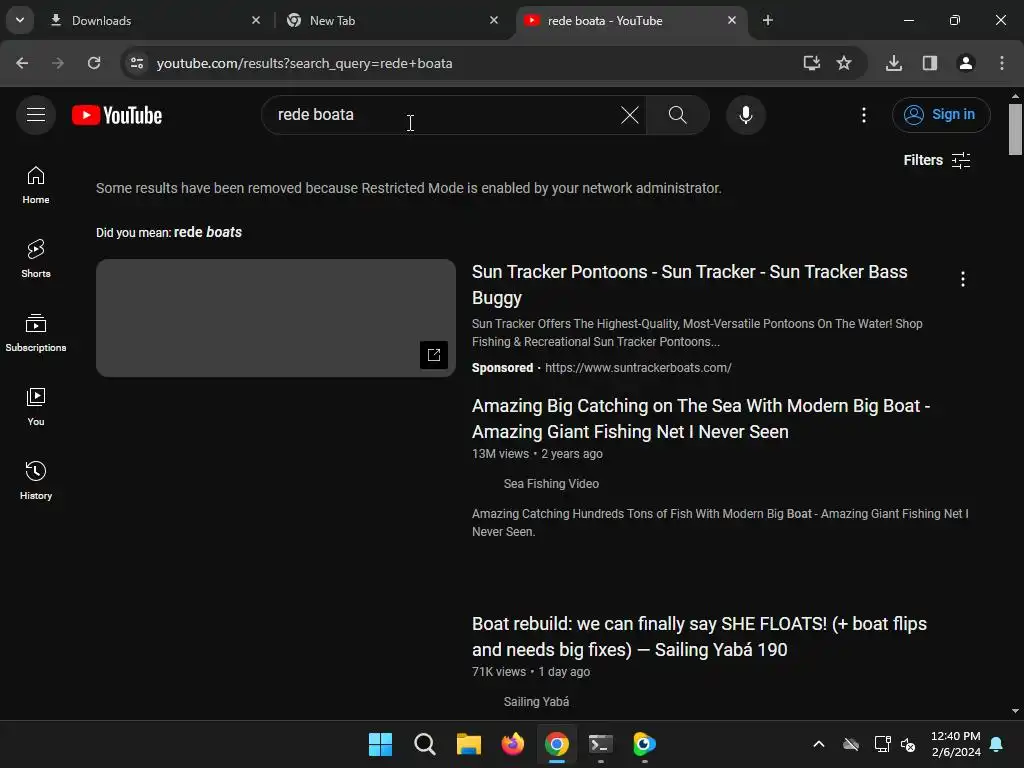1024x768 pixels.
Task: Open Shorts from sidebar
Action: point(36,259)
